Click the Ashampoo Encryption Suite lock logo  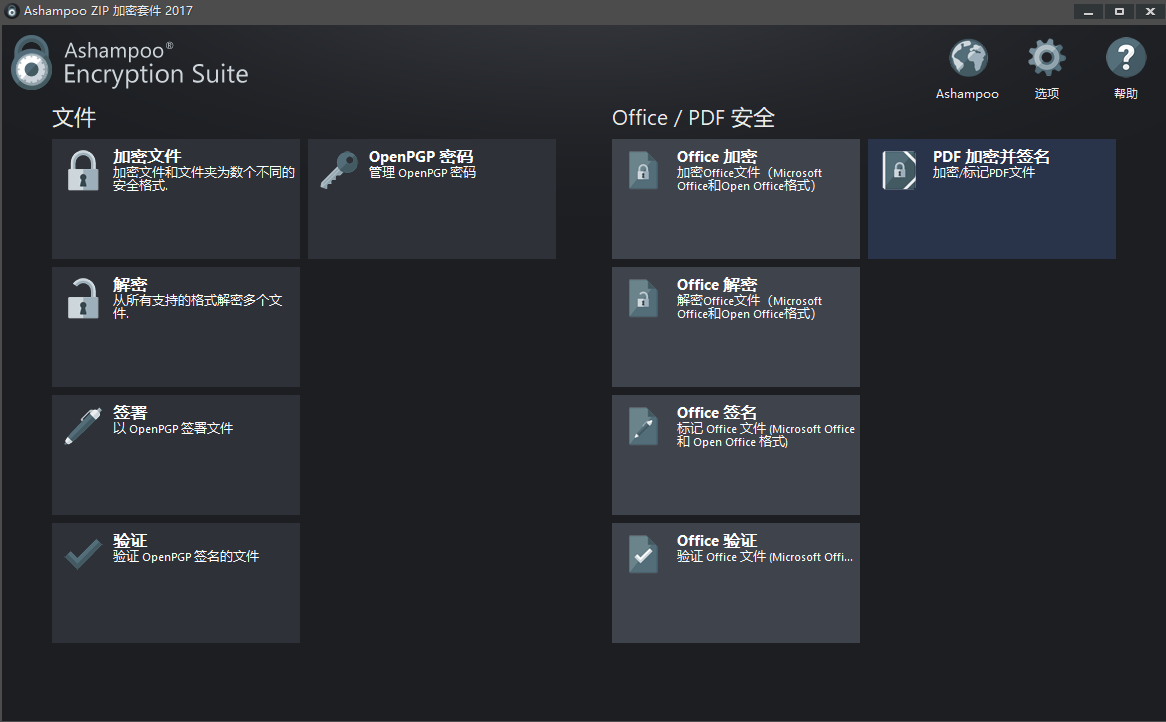(x=31, y=63)
